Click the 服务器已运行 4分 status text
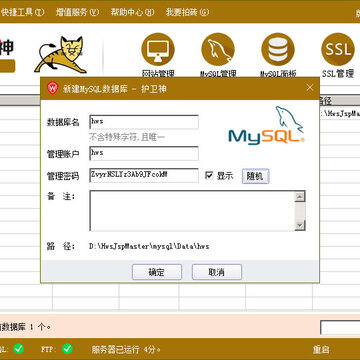360x360 pixels. pos(126,349)
